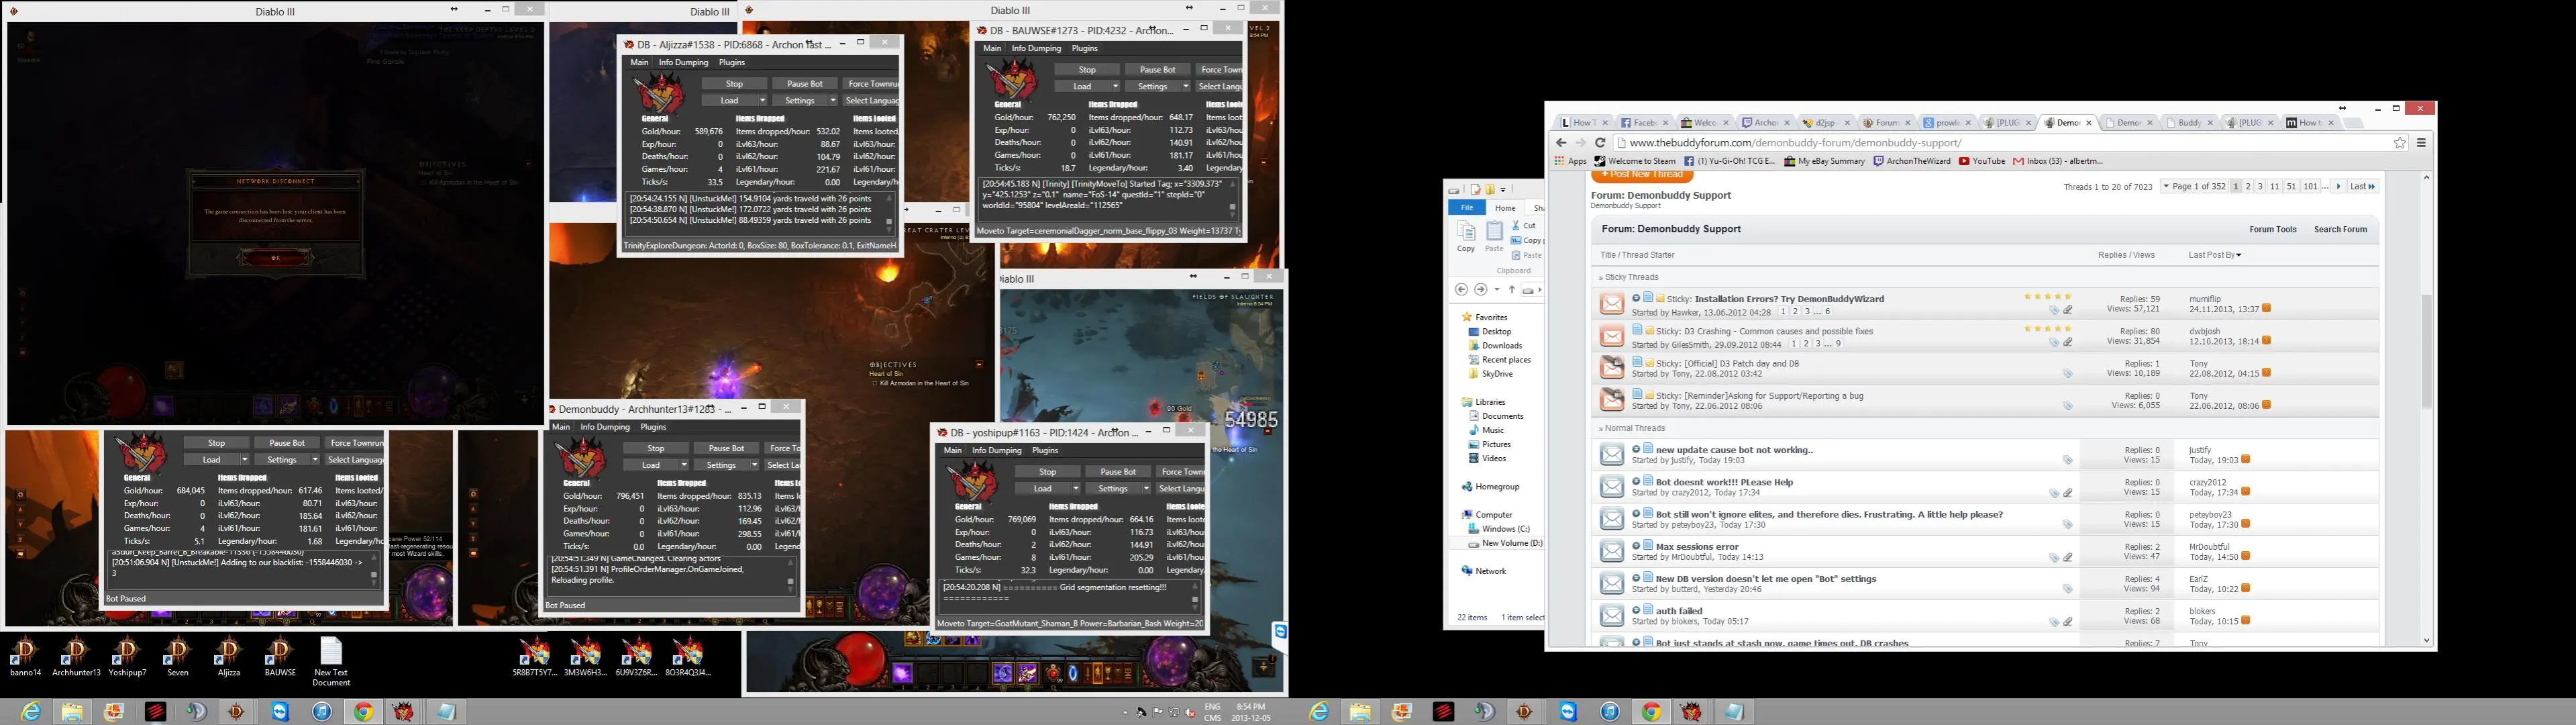
Task: Click File Explorer's up-one-level arrow
Action: (x=1512, y=290)
